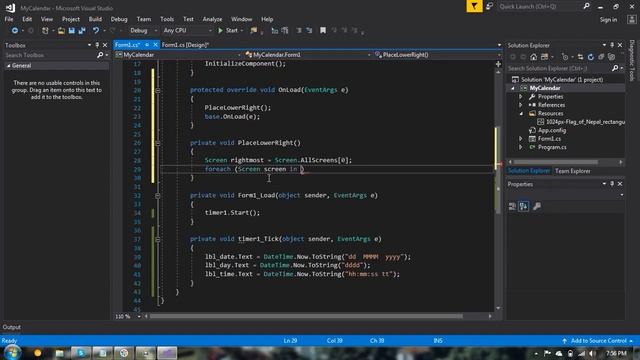The width and height of the screenshot is (640, 360).
Task: Click the Solution Explorer Home icon
Action: (x=533, y=57)
